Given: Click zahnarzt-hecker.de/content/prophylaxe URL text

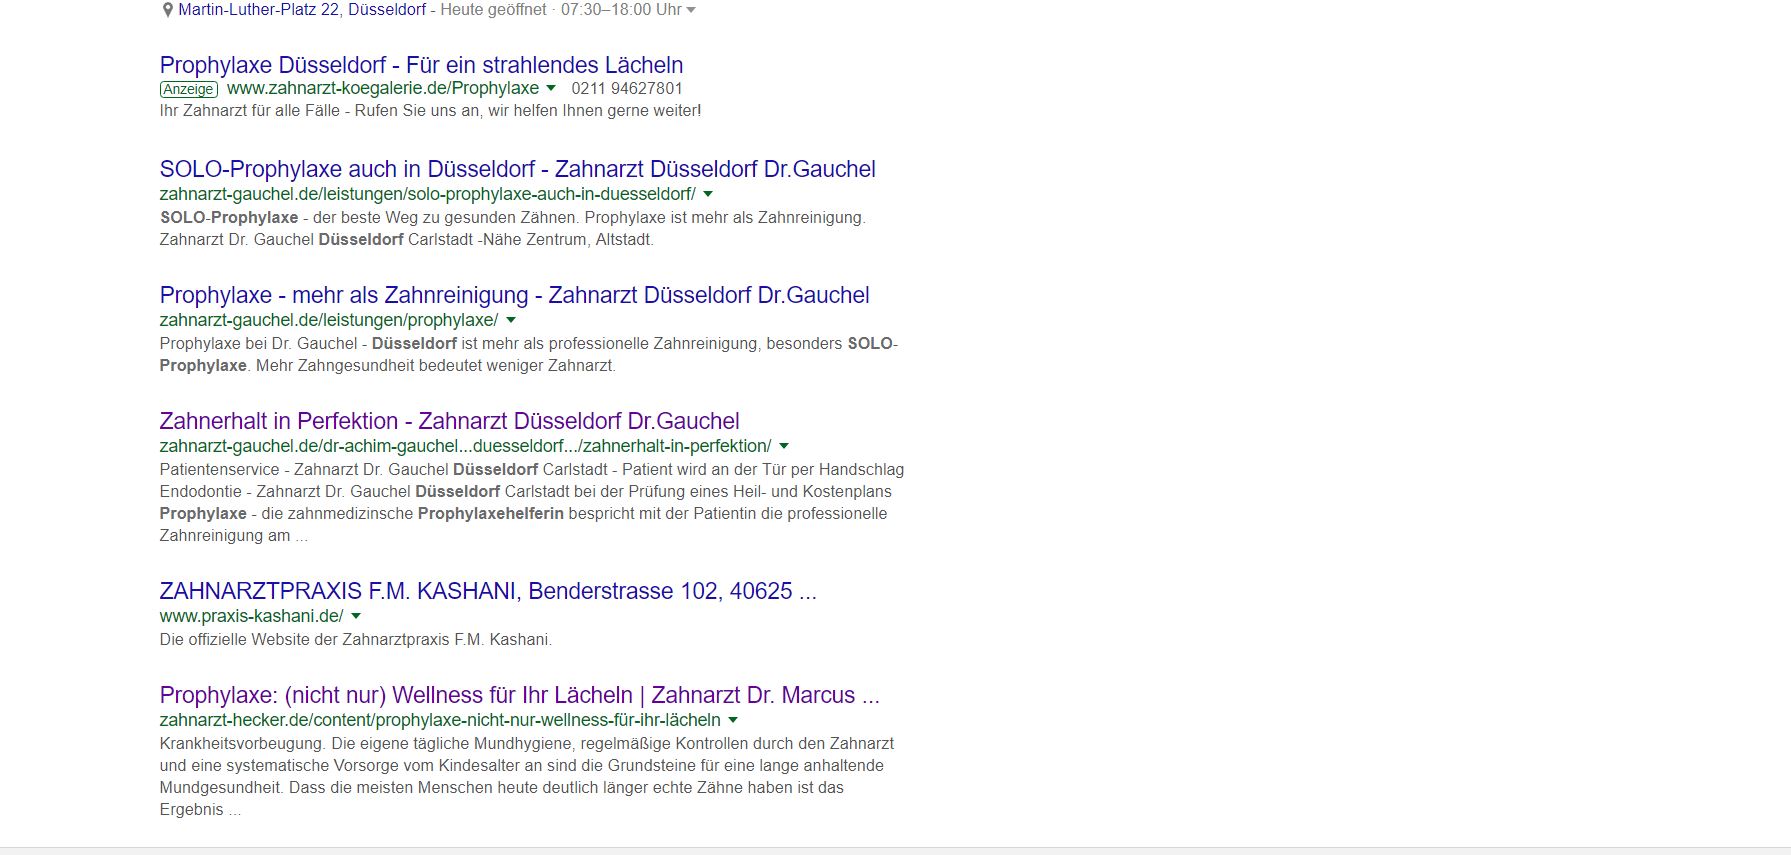Looking at the screenshot, I should (440, 720).
